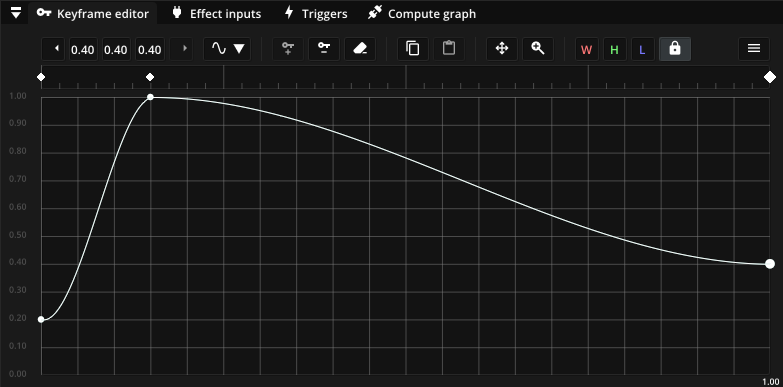Open the curve interpolation type dropdown
Screen dimensions: 783x387
(x=227, y=49)
